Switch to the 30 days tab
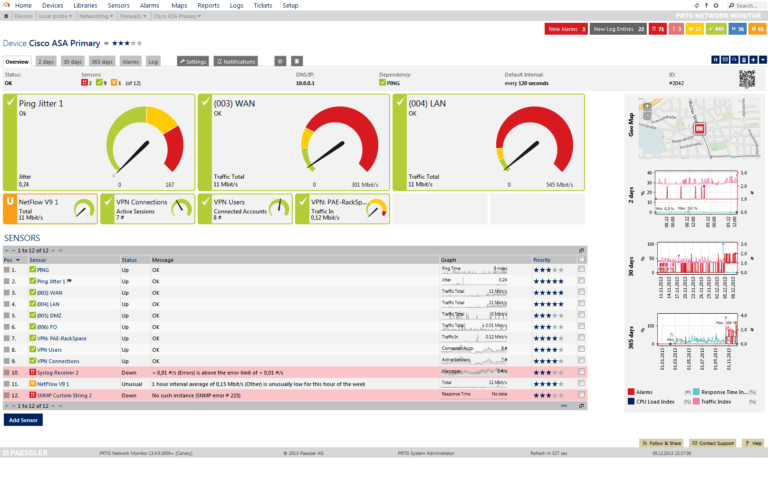 click(x=73, y=61)
